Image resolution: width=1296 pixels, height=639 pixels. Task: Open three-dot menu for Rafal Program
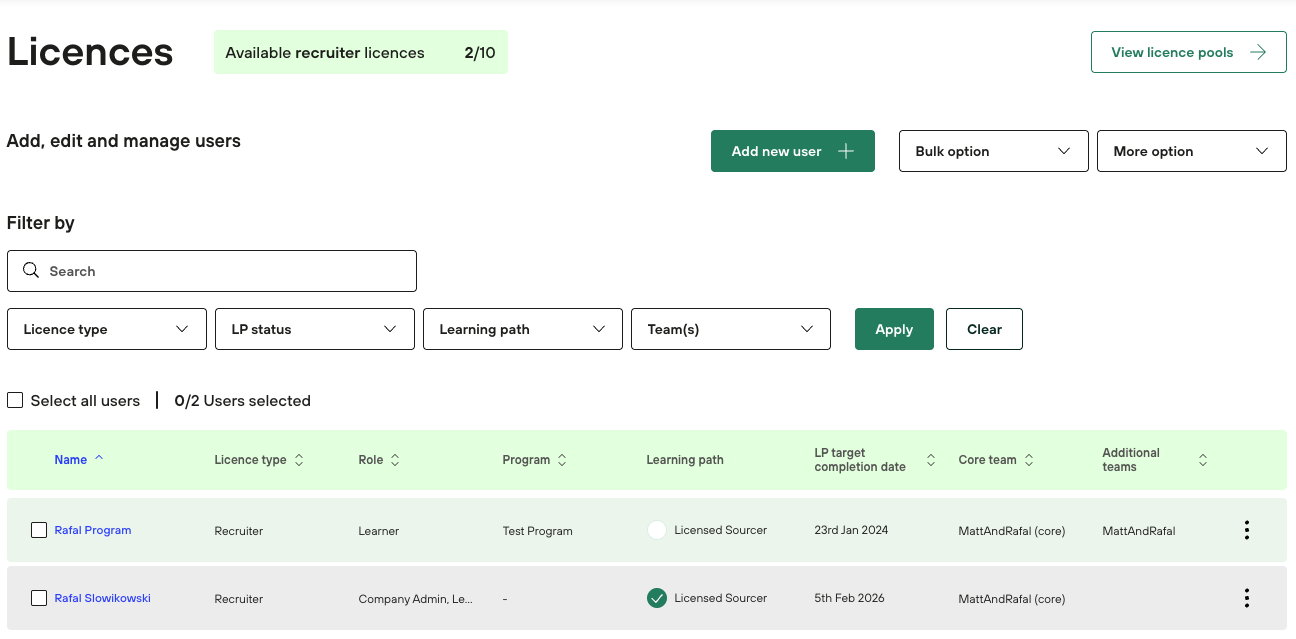(x=1246, y=530)
